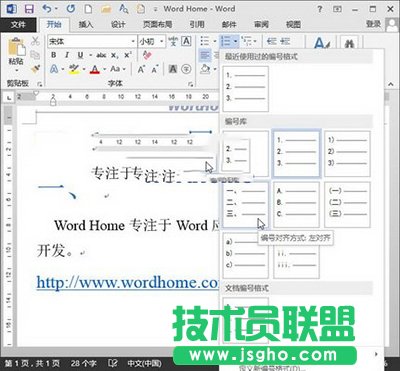Apply paragraph shading with paint bucket

coord(206,69)
